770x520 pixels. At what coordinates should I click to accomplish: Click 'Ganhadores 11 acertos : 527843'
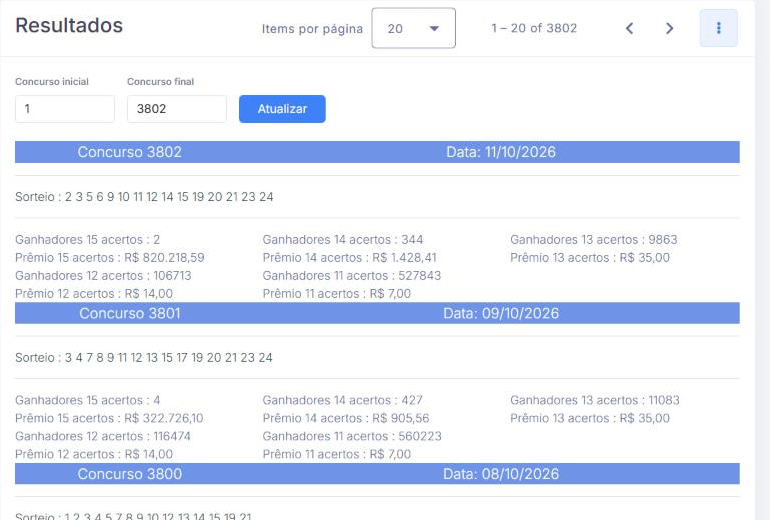(352, 275)
